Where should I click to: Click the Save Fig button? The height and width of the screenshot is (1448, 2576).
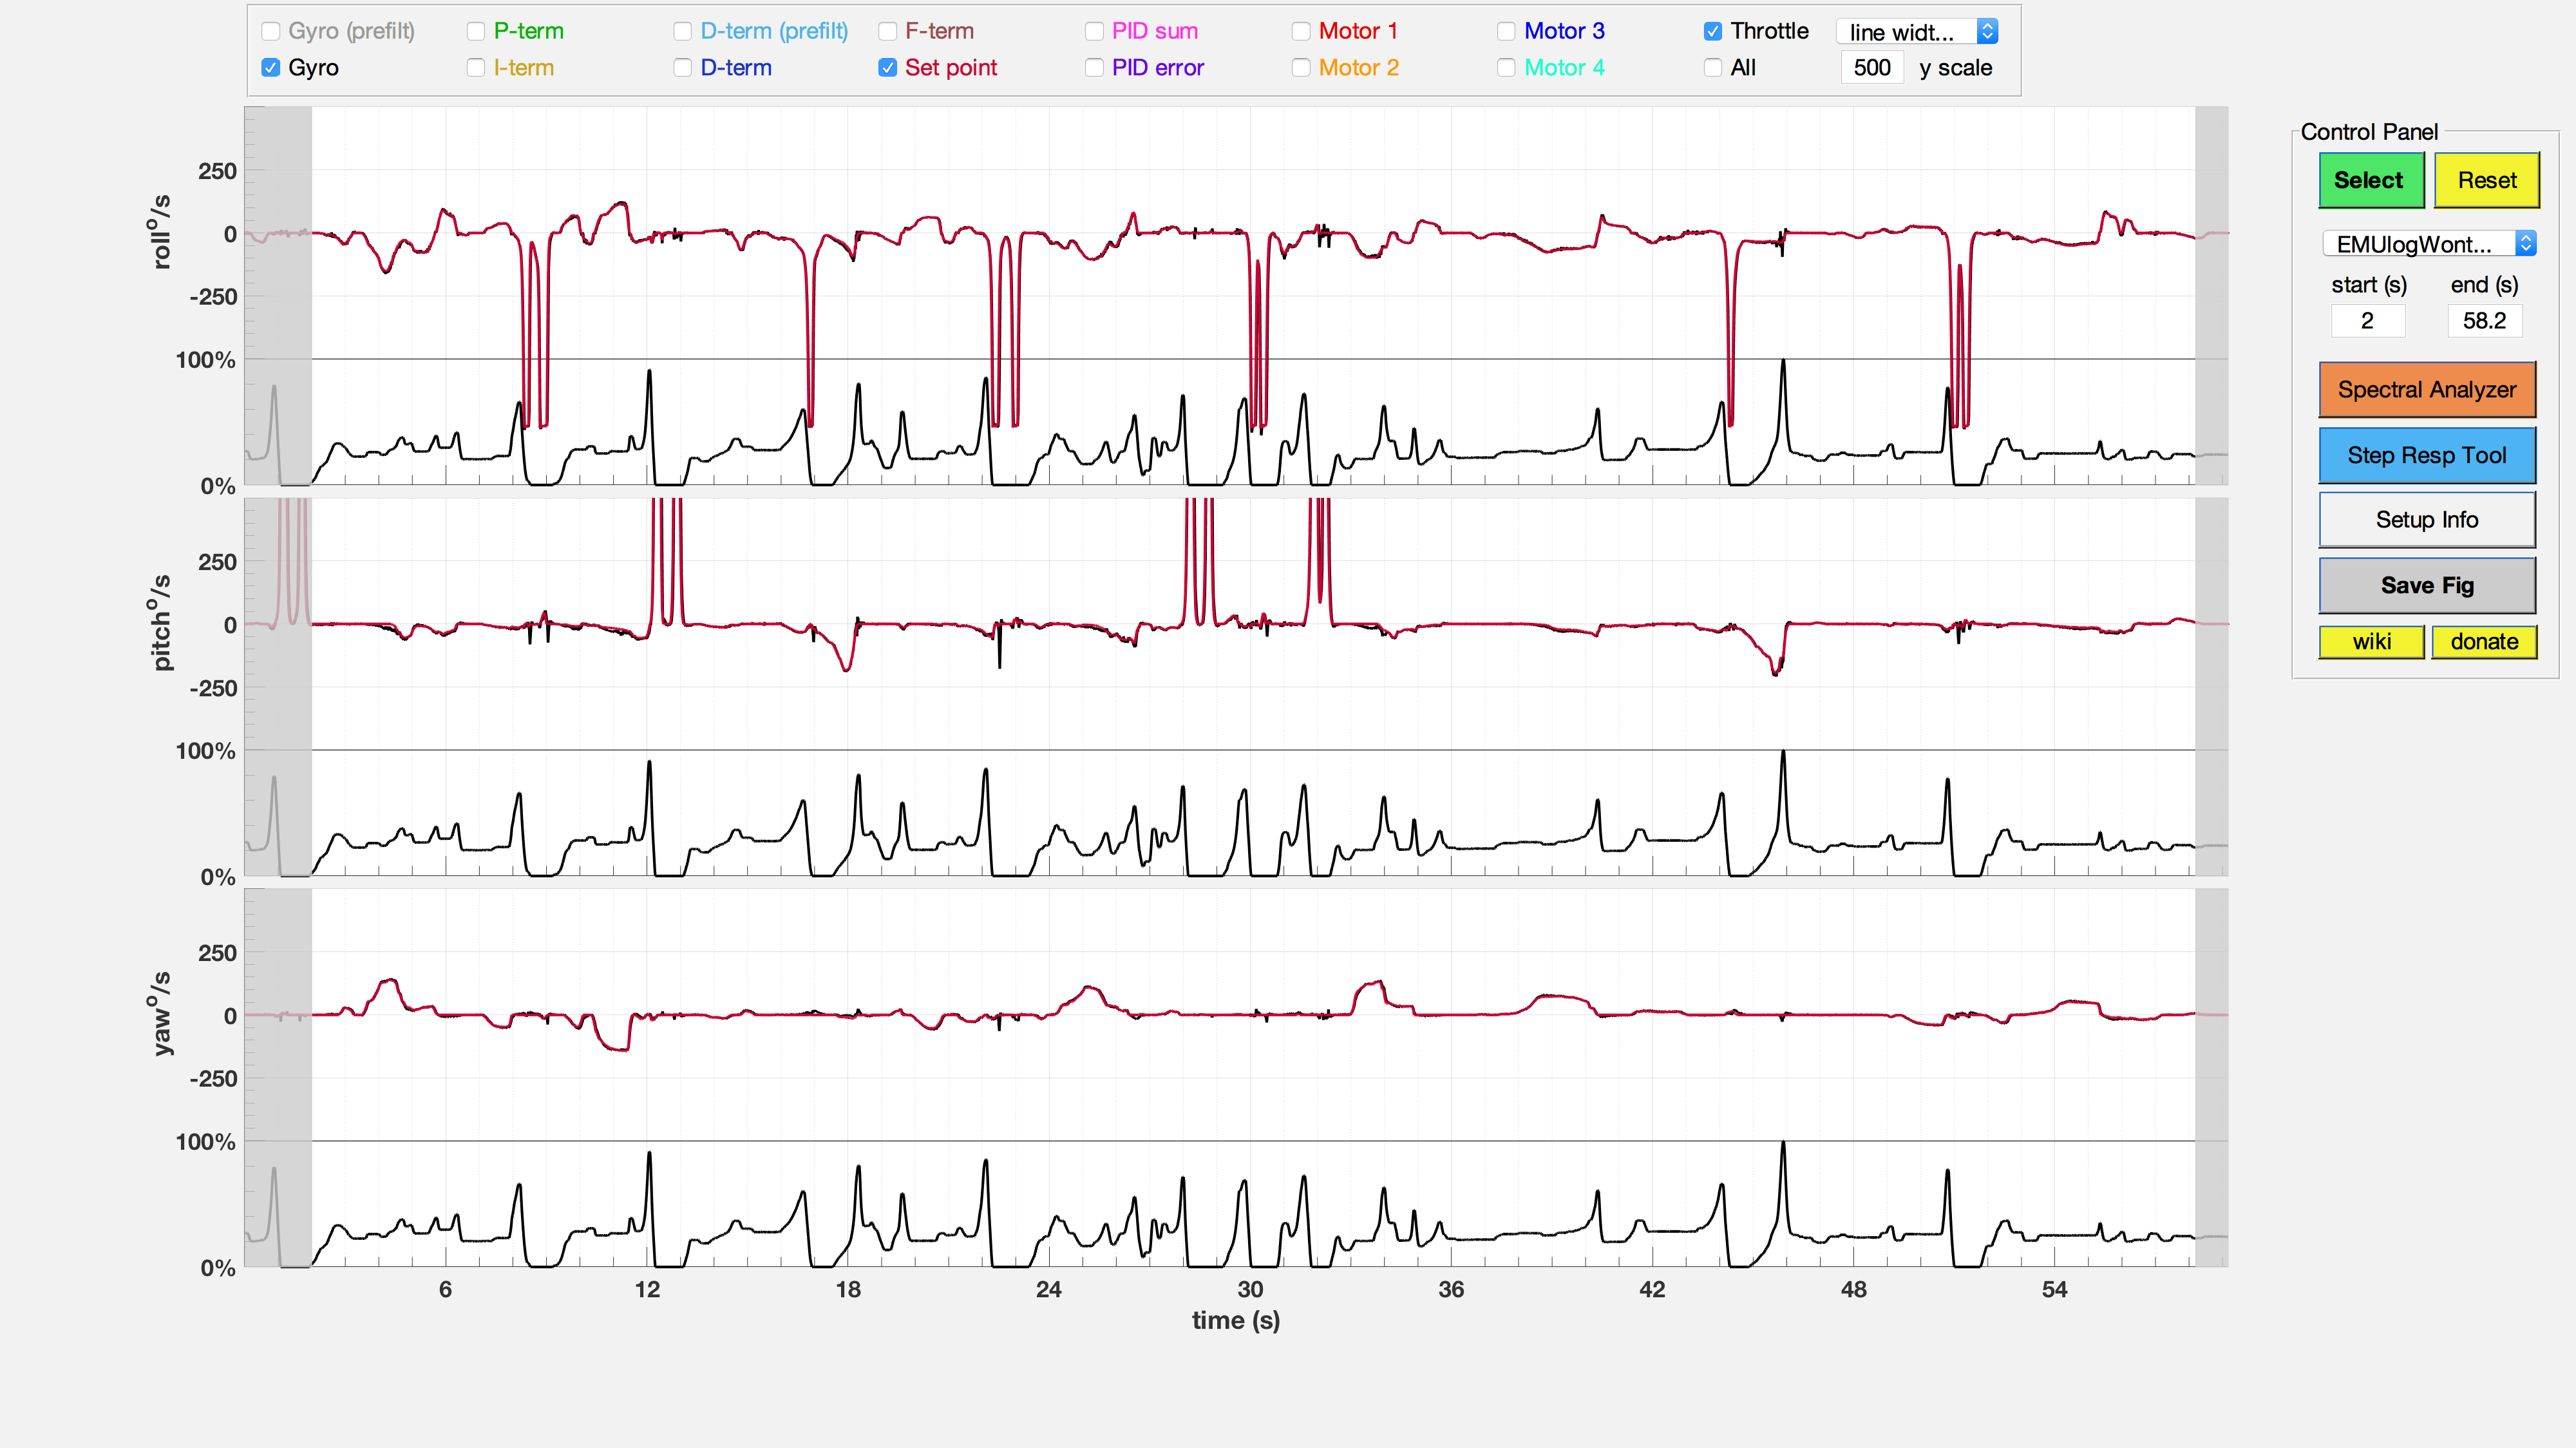coord(2427,586)
